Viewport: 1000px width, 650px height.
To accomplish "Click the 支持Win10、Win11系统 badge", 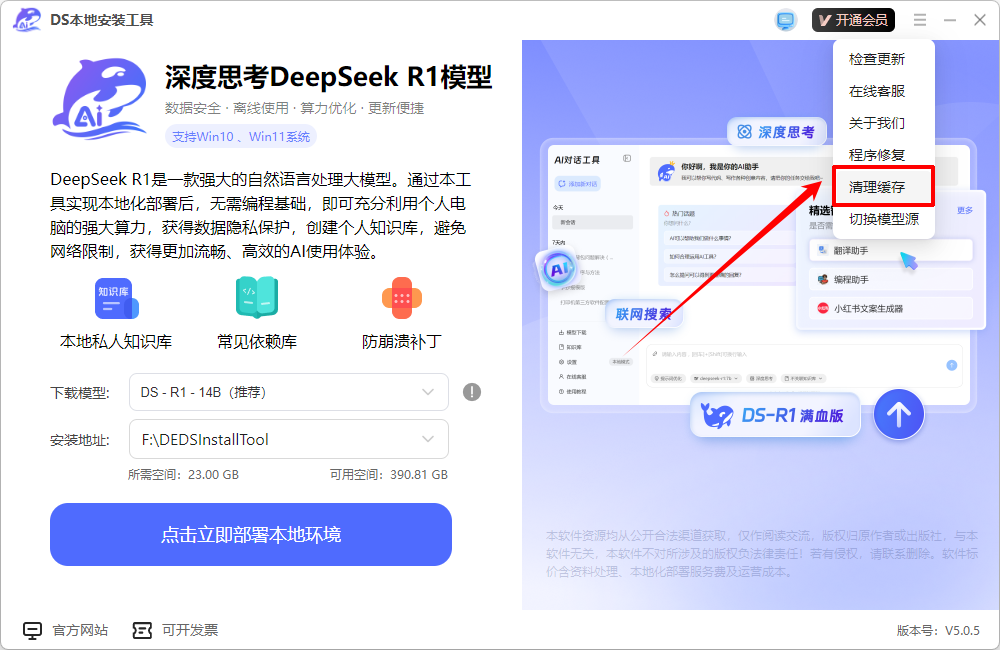I will pyautogui.click(x=241, y=137).
